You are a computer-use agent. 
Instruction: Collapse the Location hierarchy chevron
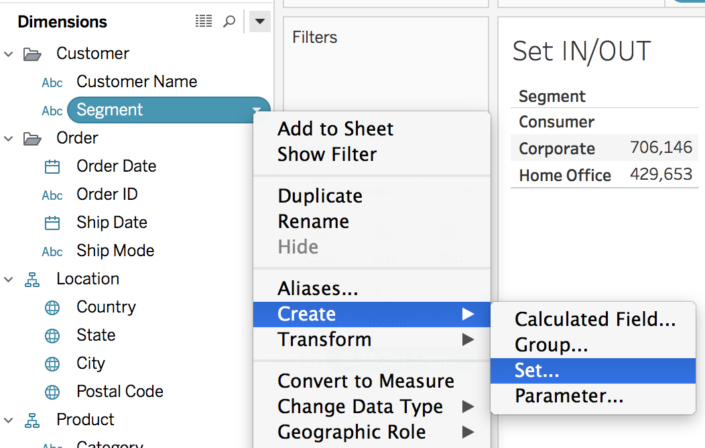click(x=9, y=280)
